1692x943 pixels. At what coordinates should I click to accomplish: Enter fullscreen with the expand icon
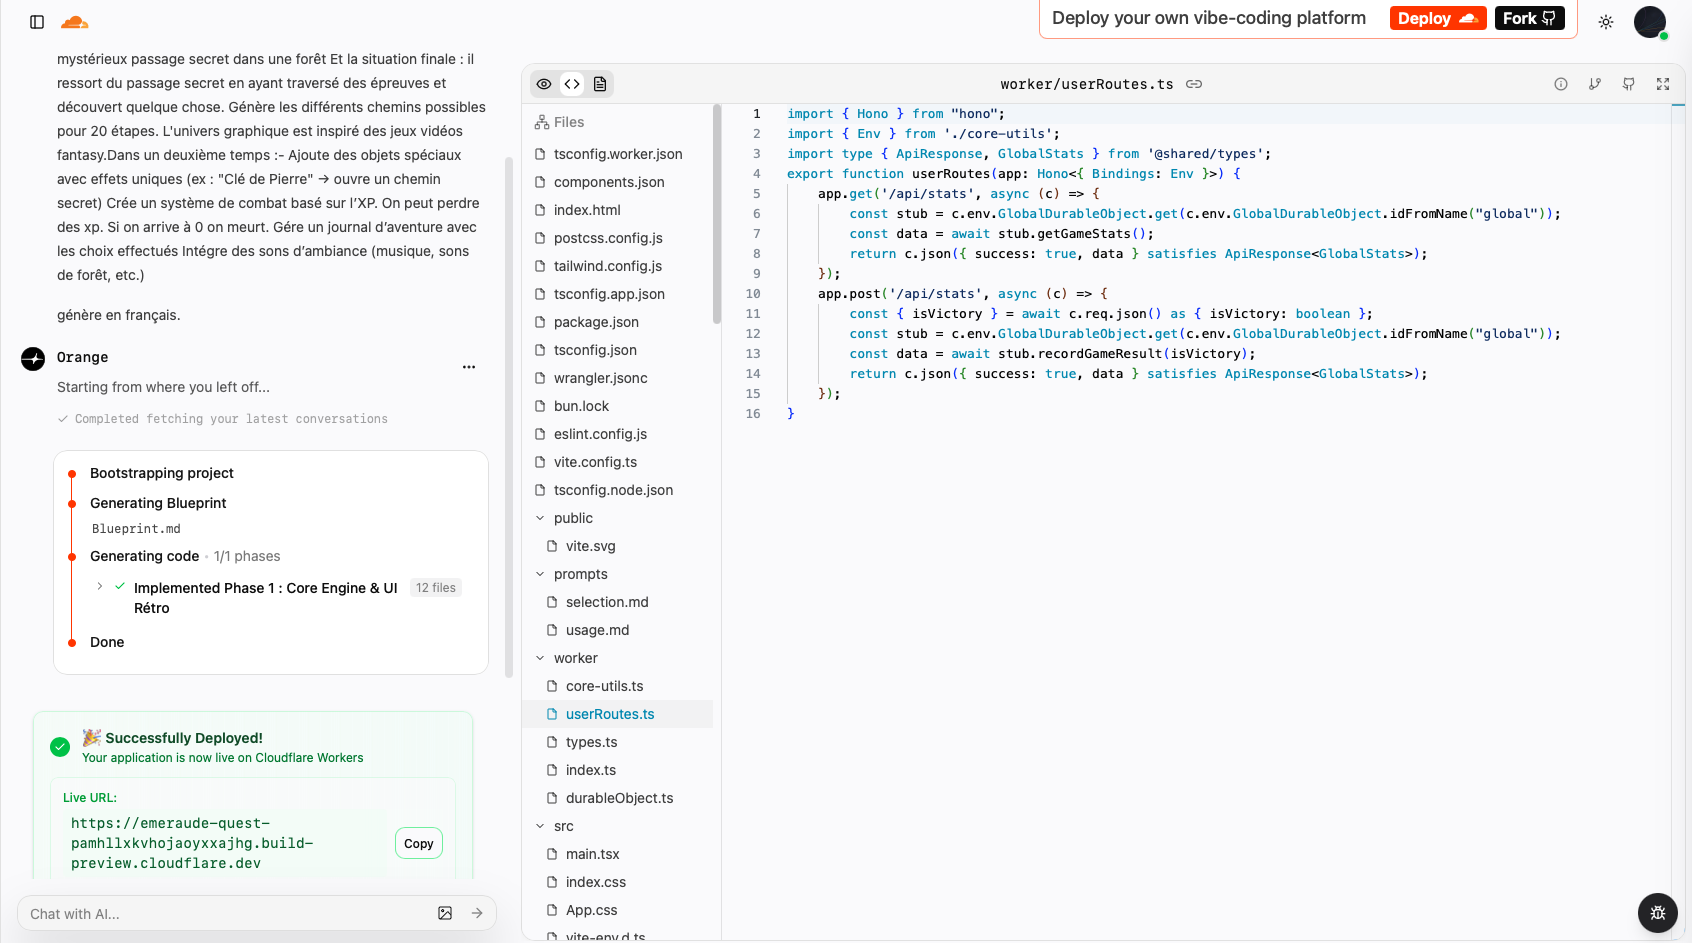pos(1662,84)
